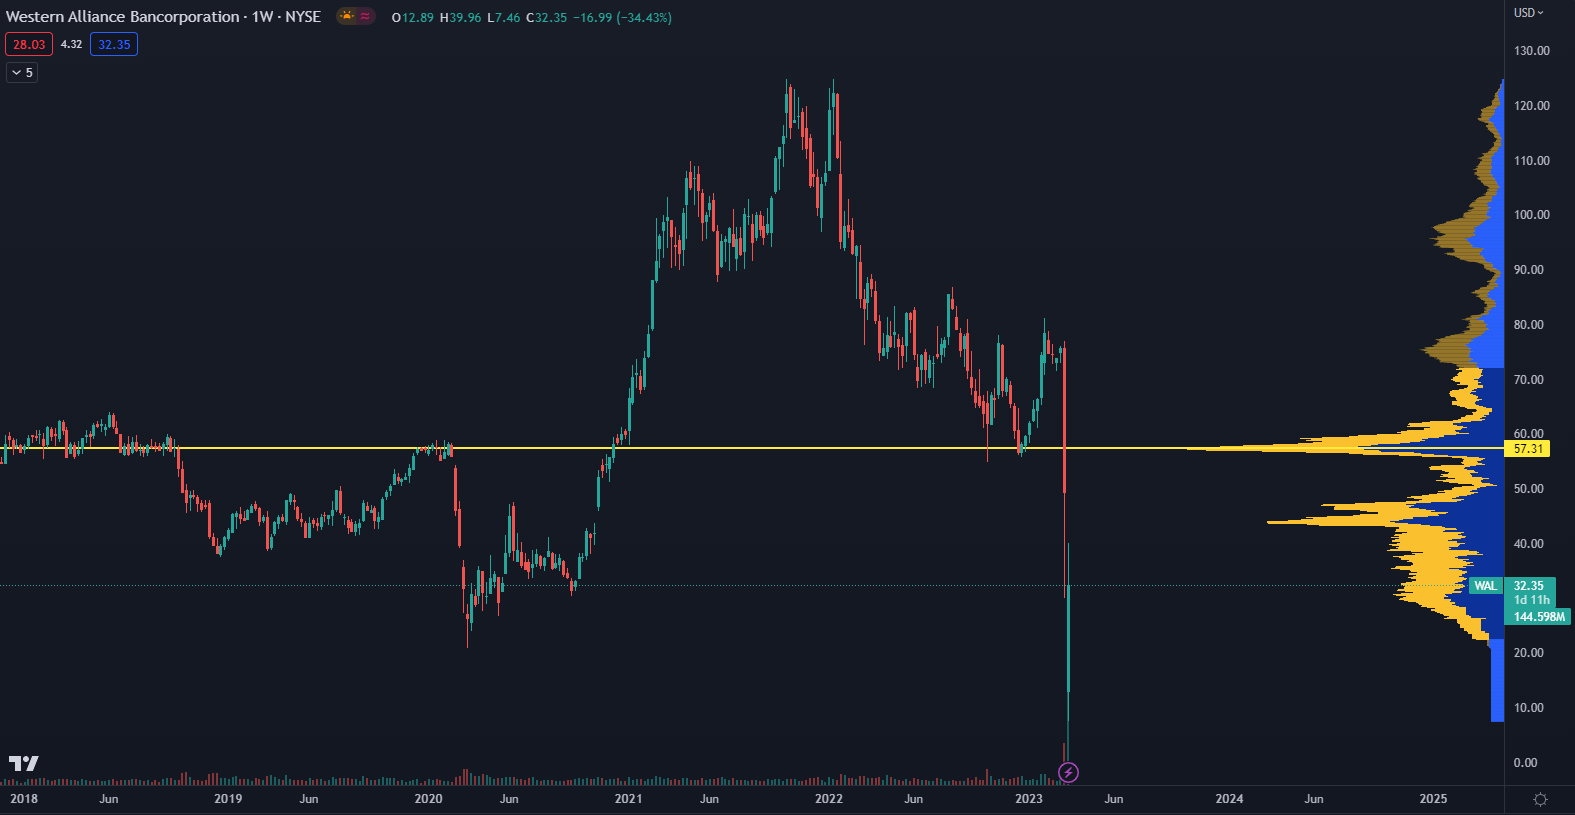The height and width of the screenshot is (815, 1575).
Task: Click the 2024 label on the time axis
Action: [1229, 799]
